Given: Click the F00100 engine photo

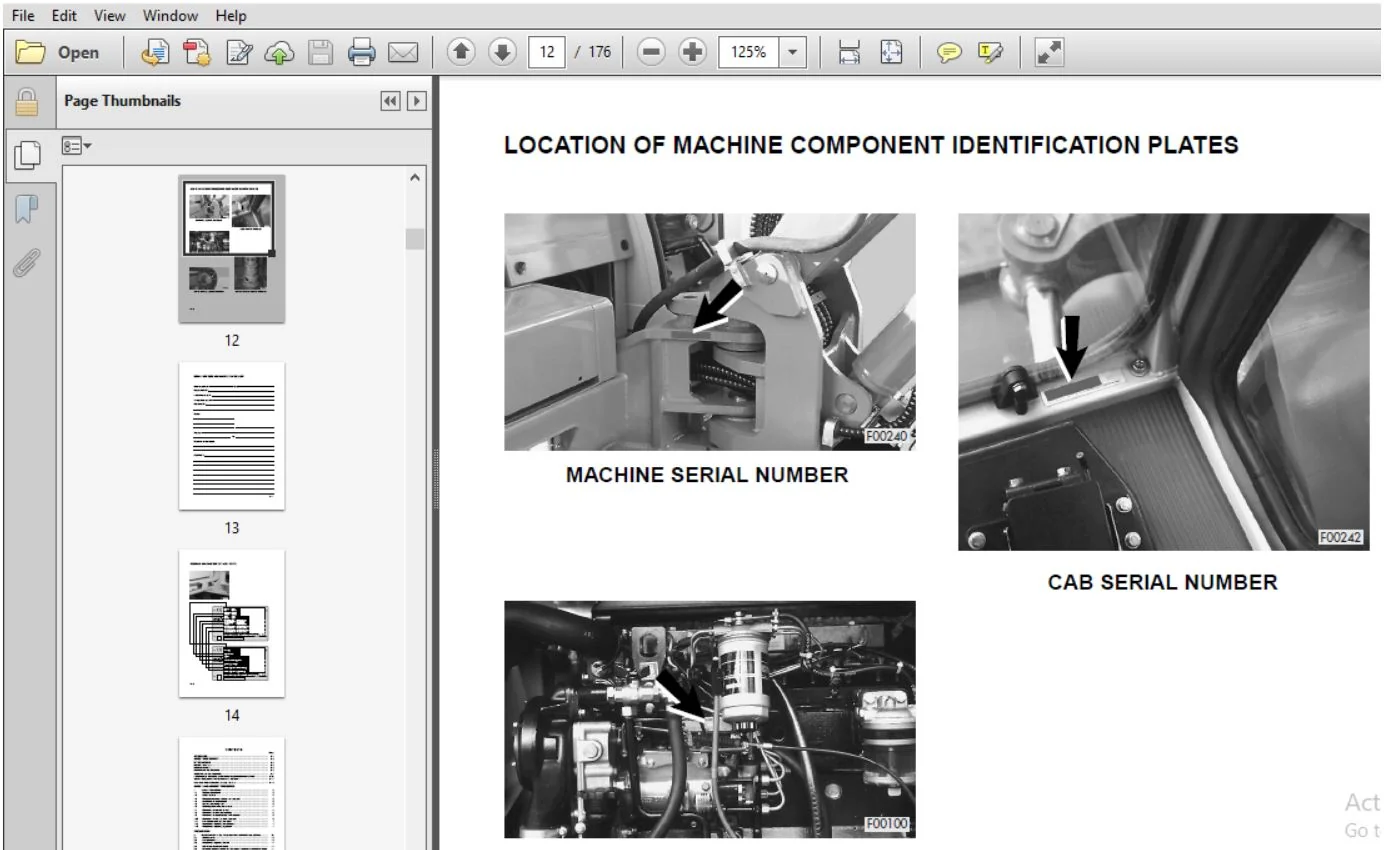Looking at the screenshot, I should tap(709, 719).
